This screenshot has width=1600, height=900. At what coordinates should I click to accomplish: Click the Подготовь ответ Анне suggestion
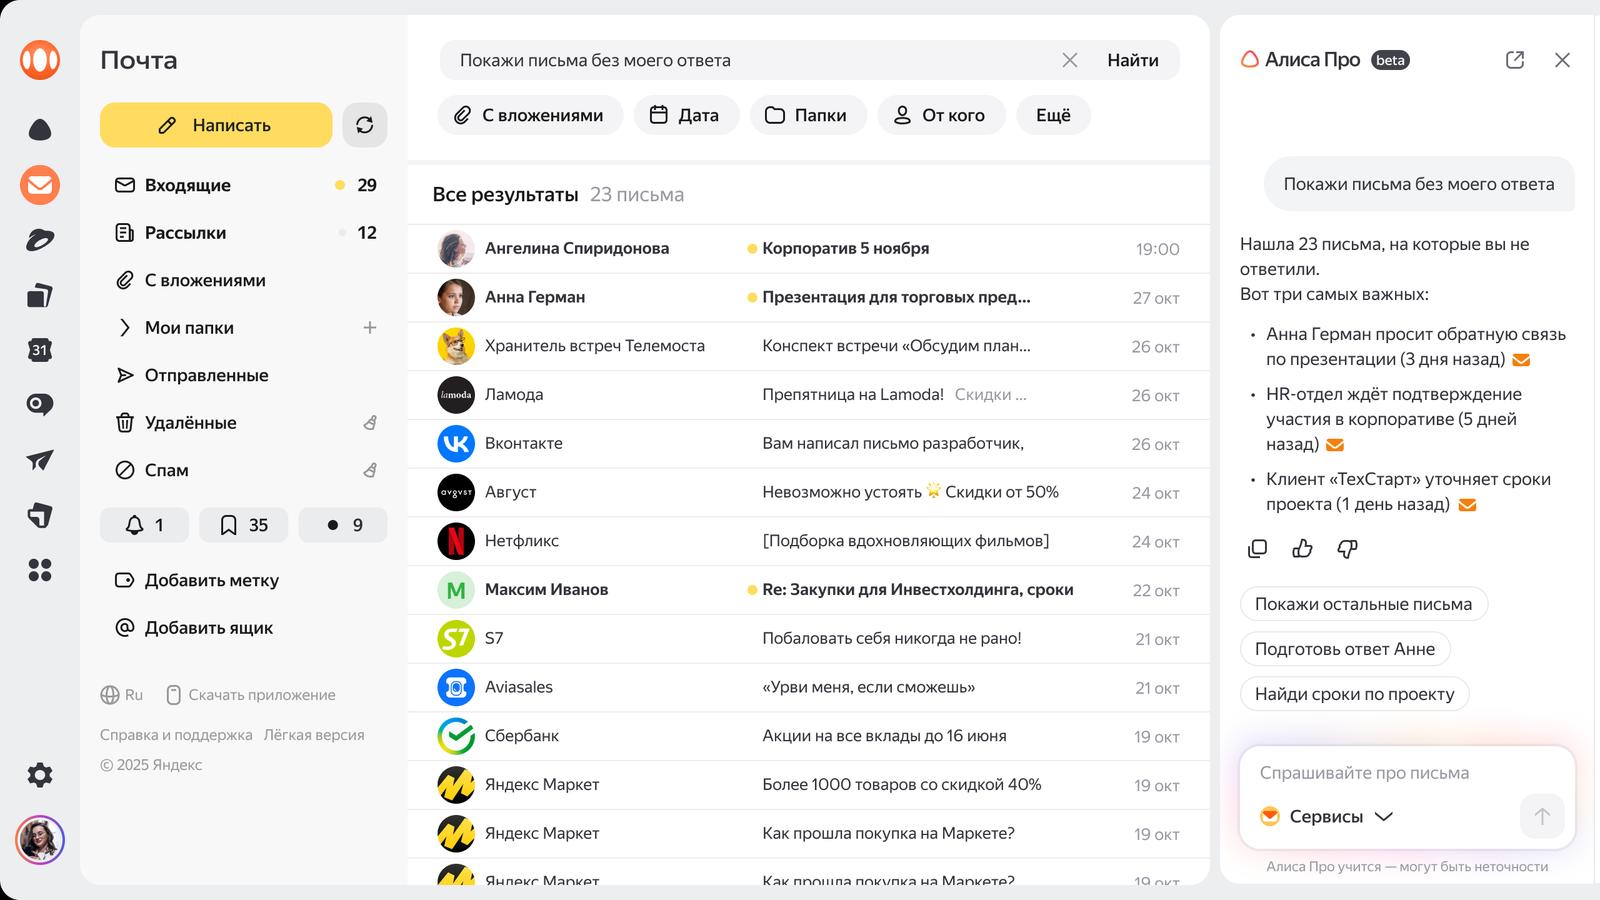pyautogui.click(x=1345, y=649)
